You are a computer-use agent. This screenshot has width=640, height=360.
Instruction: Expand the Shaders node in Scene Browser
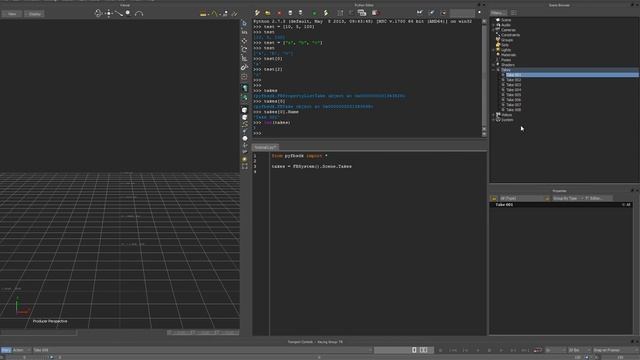[x=493, y=65]
